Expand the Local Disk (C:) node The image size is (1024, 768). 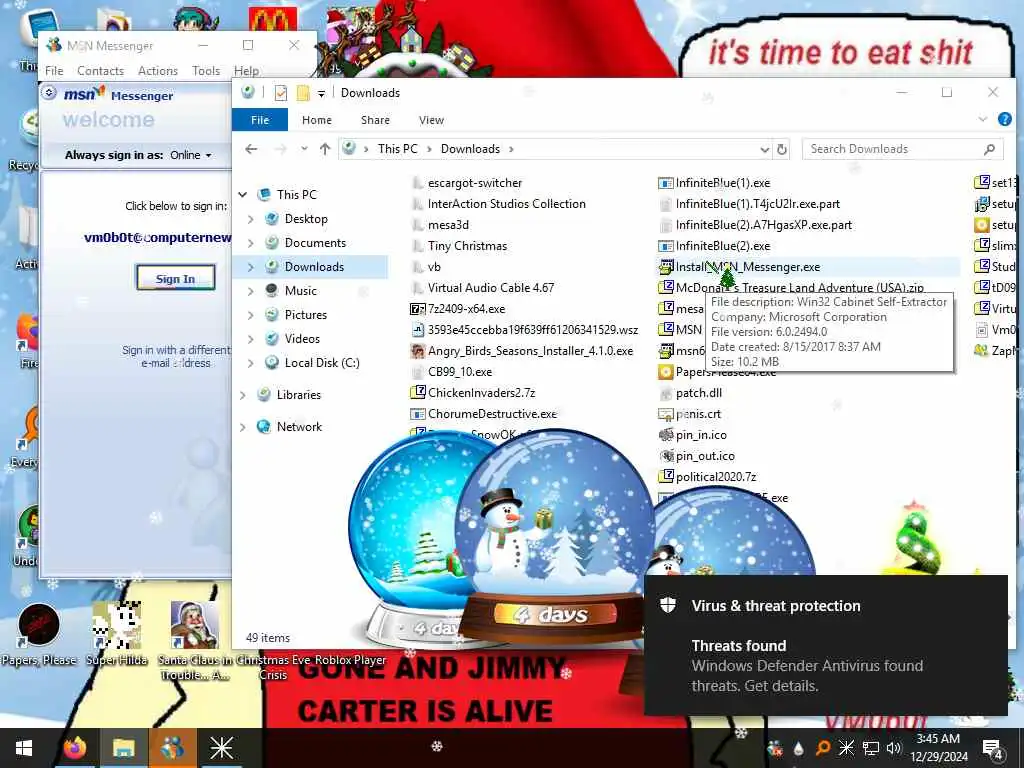coord(251,363)
